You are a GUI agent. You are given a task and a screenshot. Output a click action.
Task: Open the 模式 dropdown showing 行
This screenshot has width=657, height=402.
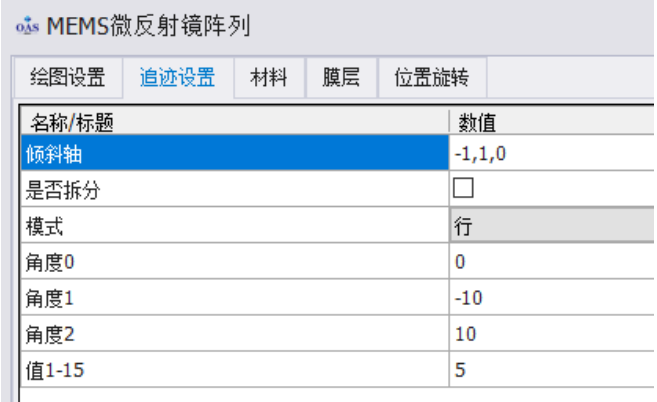(552, 225)
